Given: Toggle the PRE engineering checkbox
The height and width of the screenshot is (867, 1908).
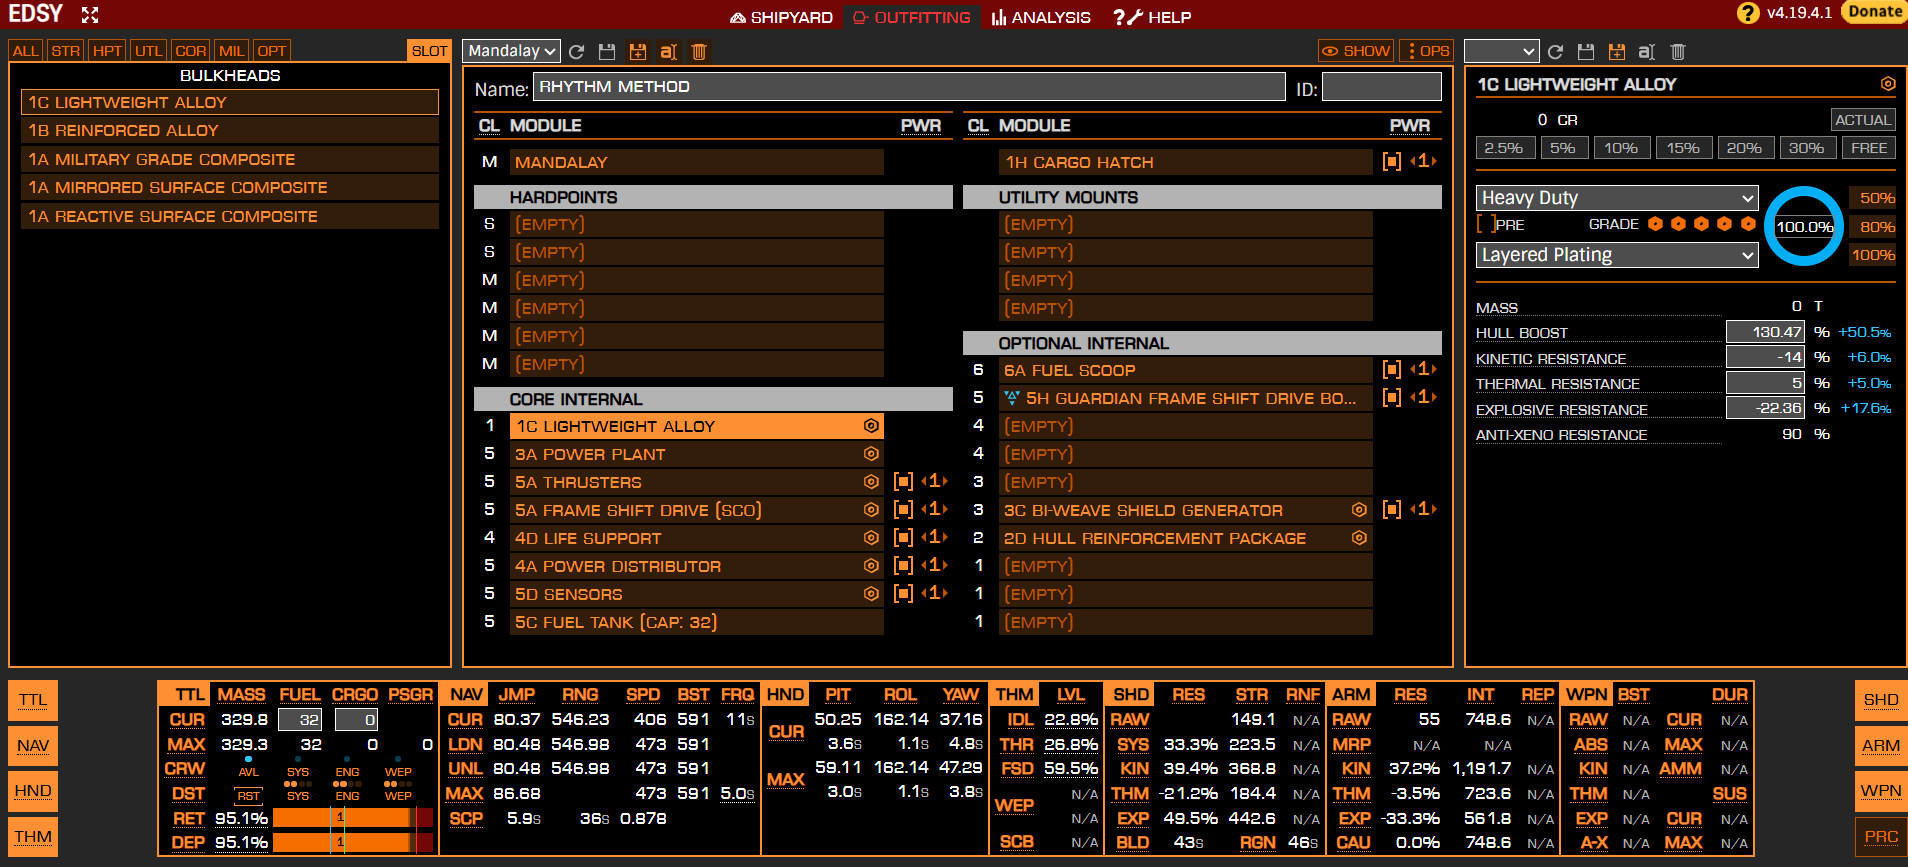Looking at the screenshot, I should tap(1486, 225).
